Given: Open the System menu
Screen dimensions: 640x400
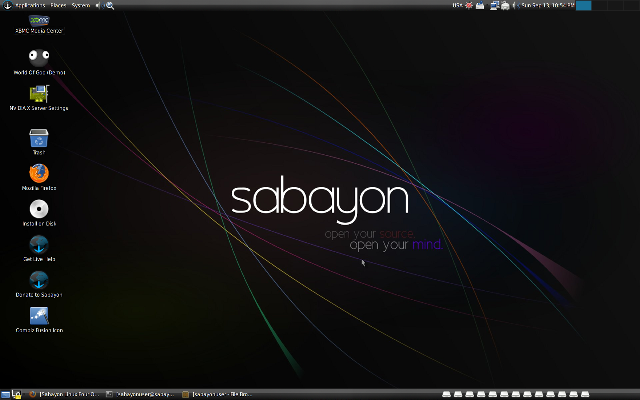Looking at the screenshot, I should [80, 5].
